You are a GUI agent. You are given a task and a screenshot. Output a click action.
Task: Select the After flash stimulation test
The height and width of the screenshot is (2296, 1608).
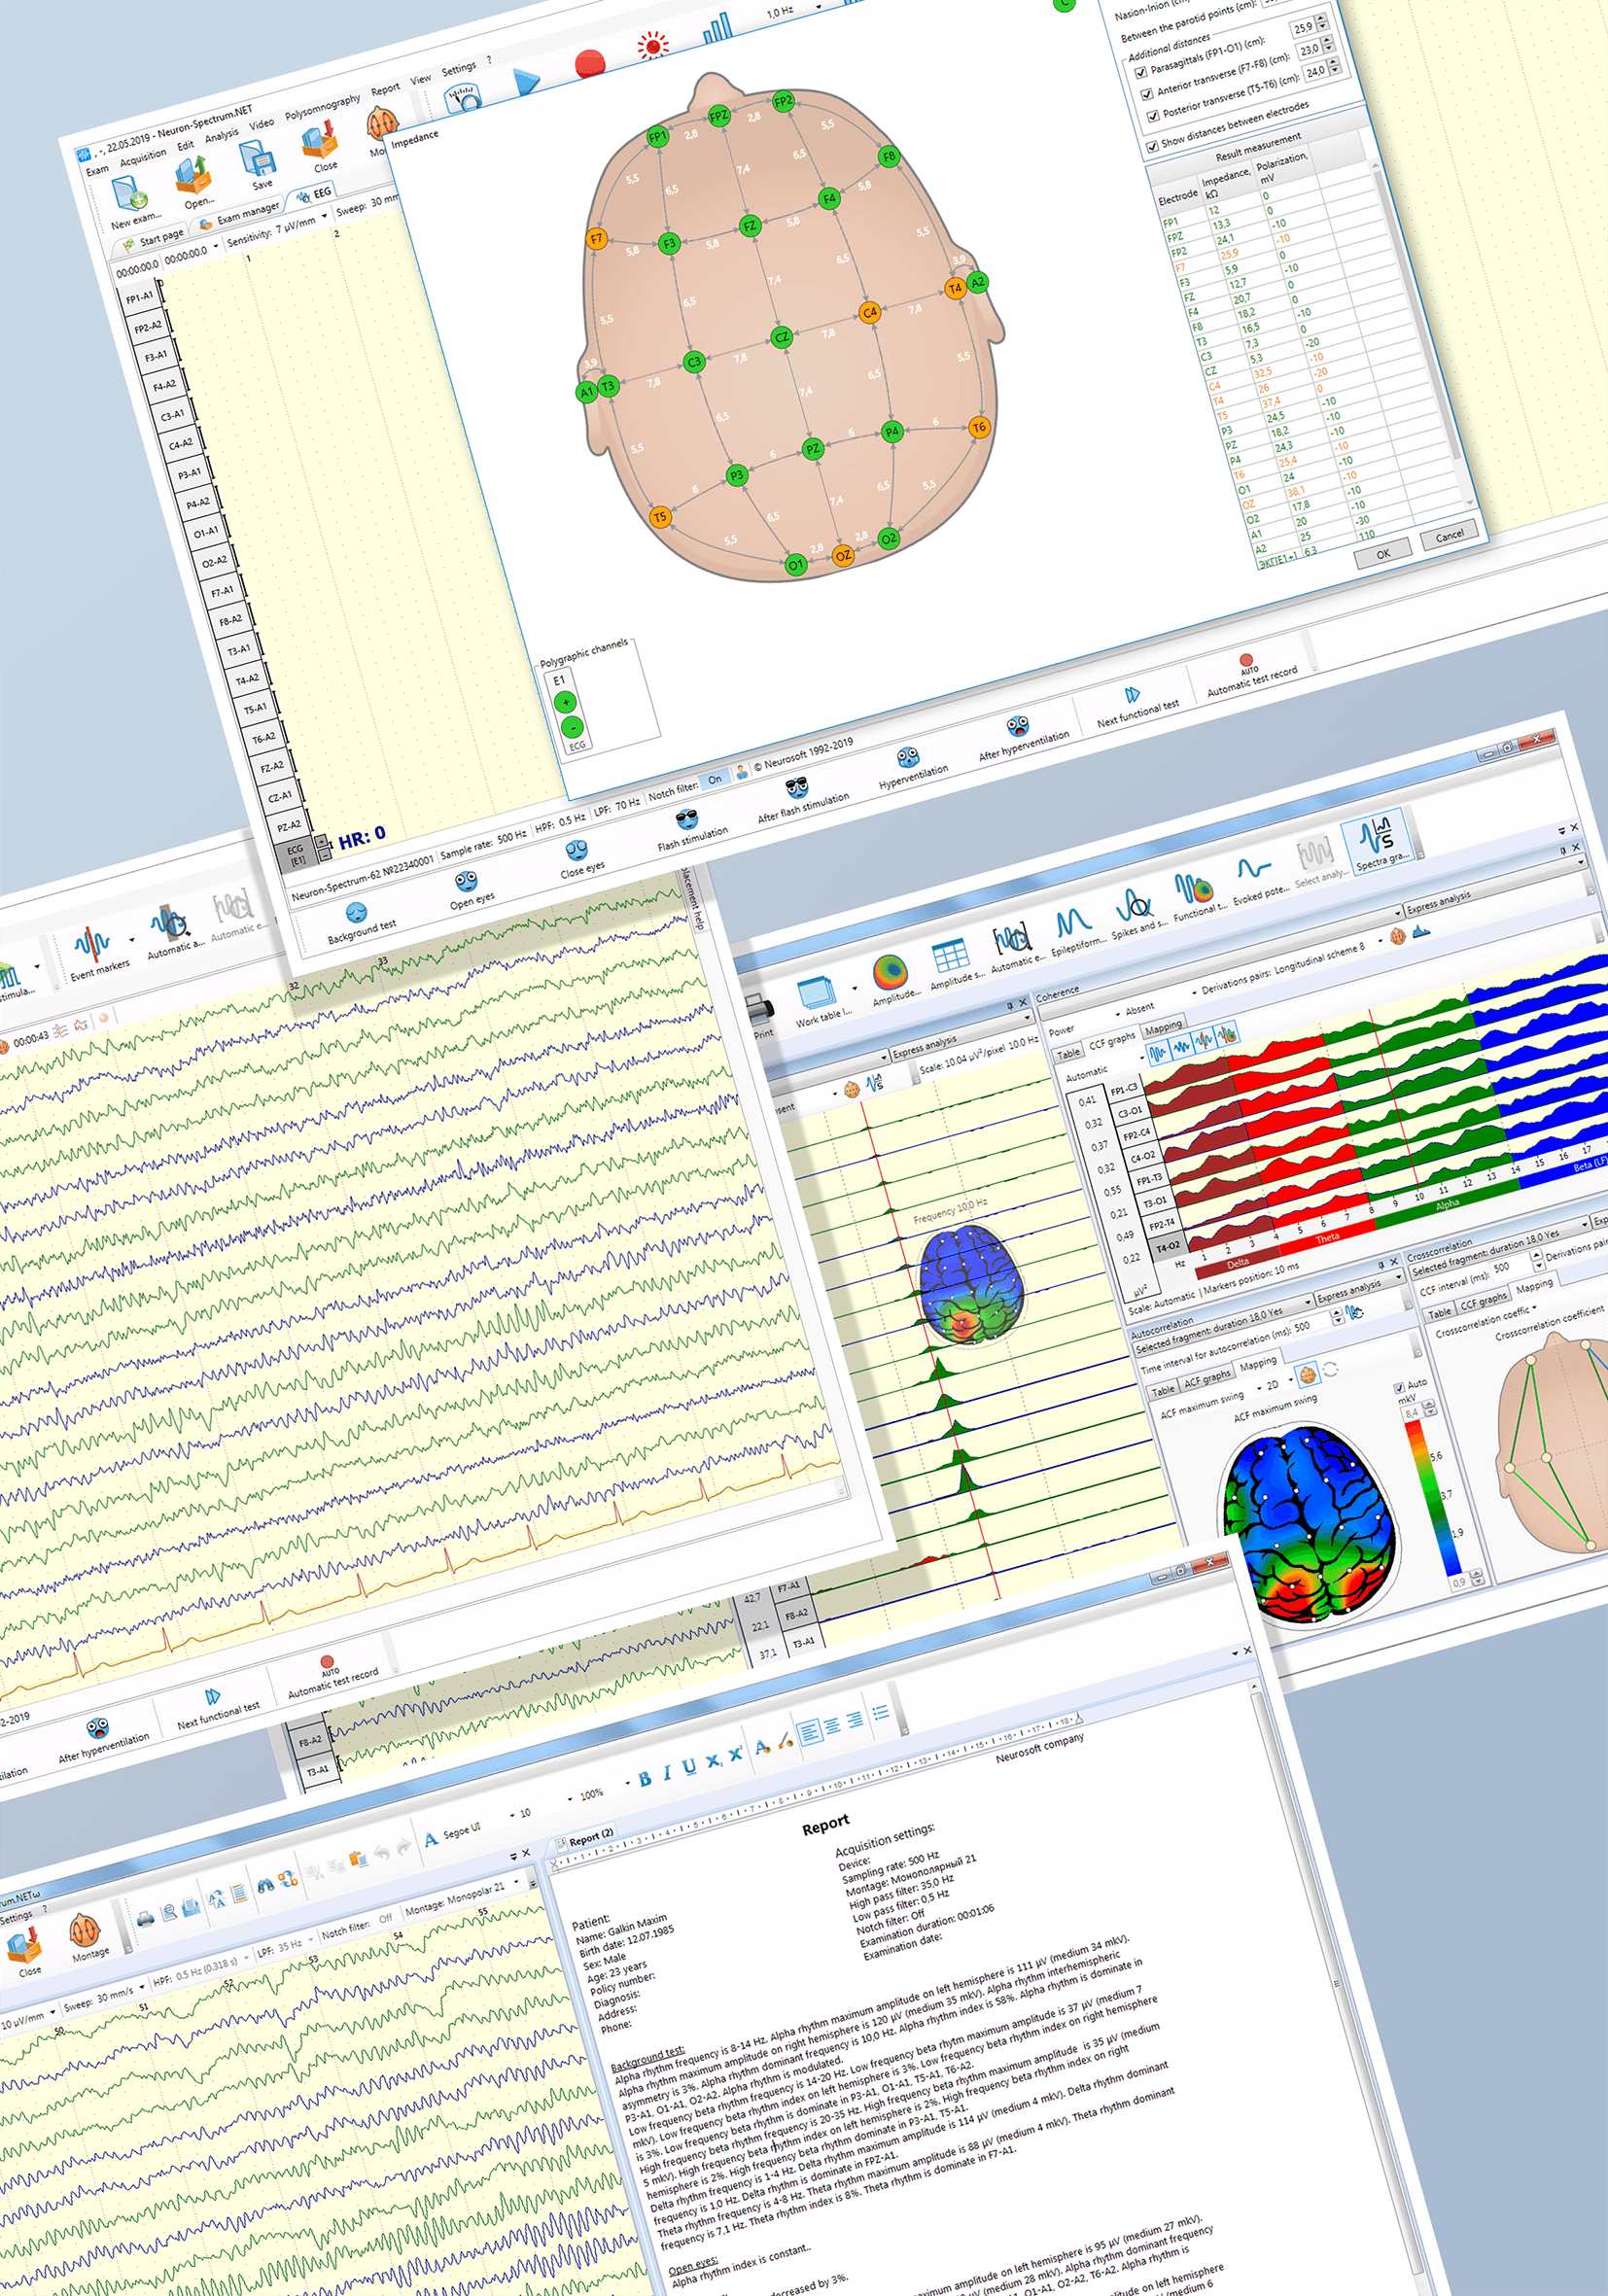(801, 799)
